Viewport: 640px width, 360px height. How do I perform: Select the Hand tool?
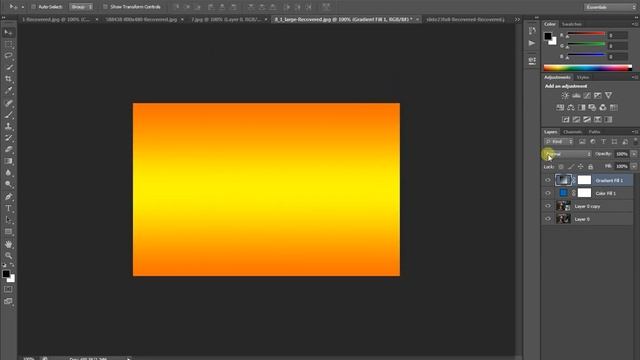click(9, 244)
